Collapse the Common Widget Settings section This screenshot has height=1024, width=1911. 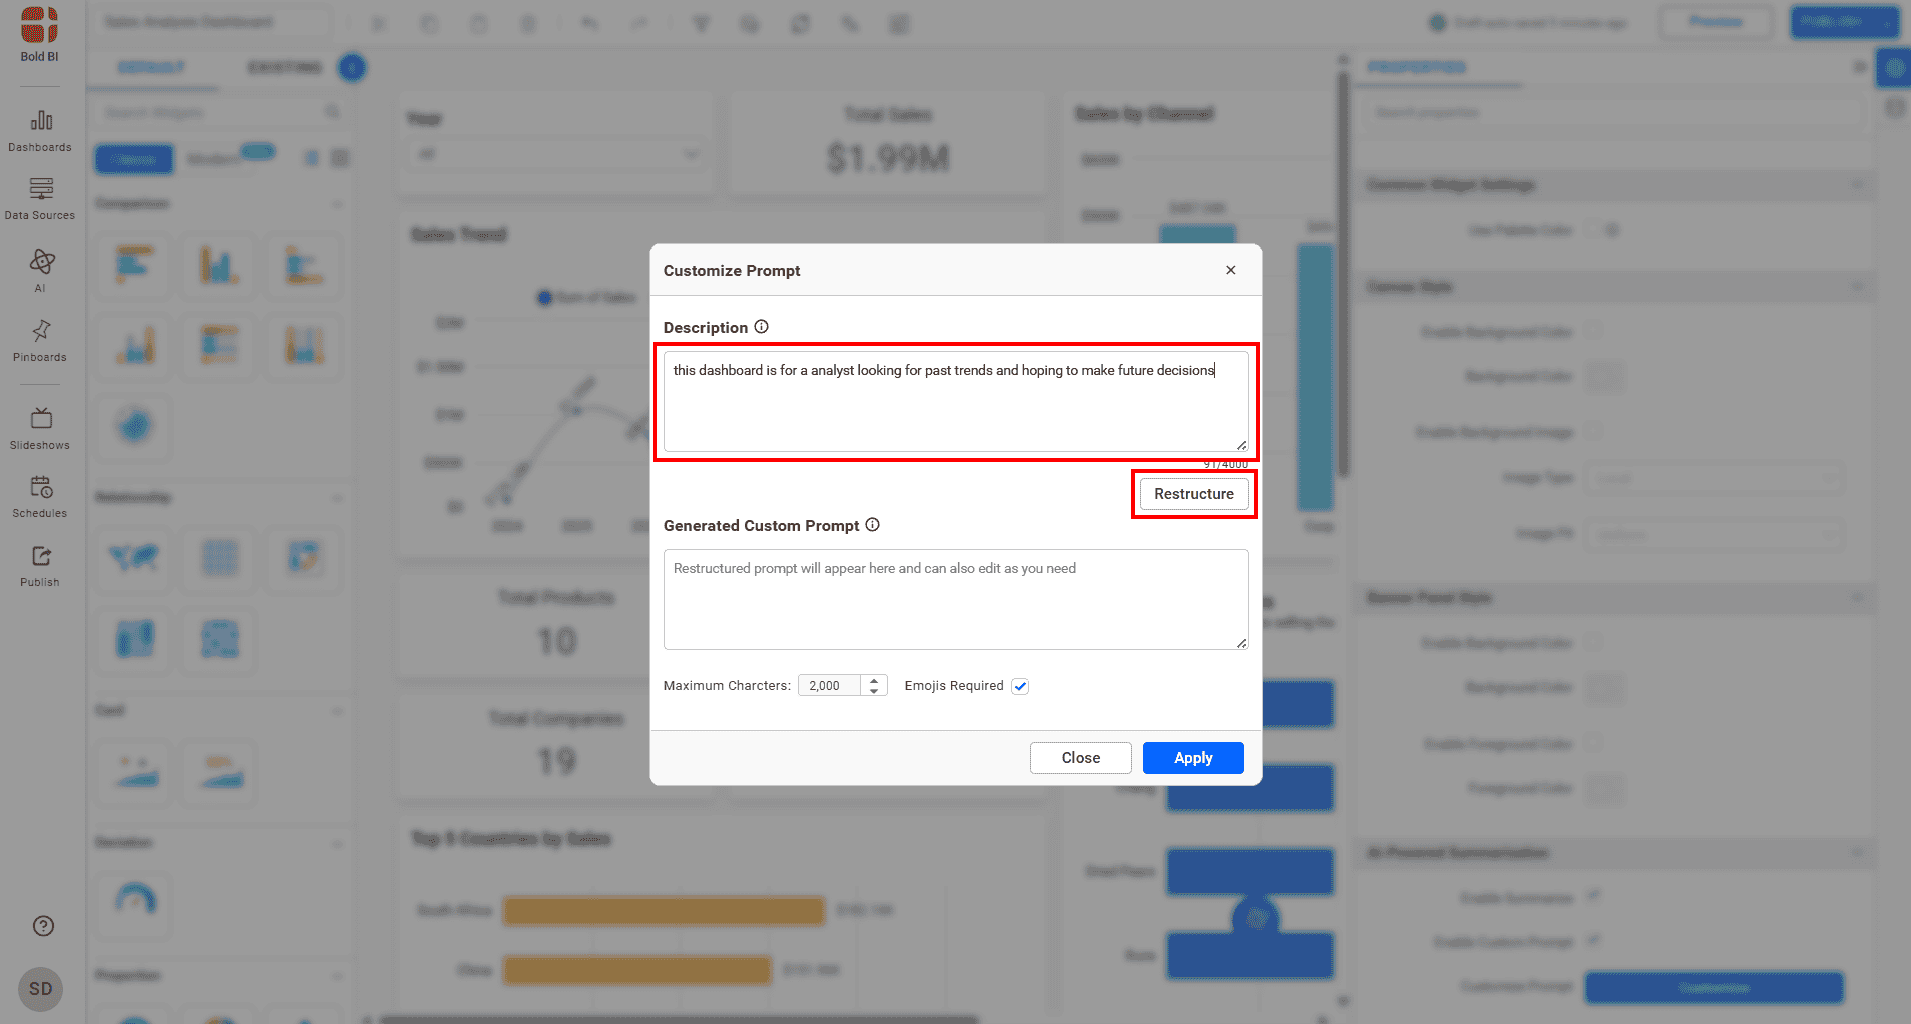[1857, 184]
